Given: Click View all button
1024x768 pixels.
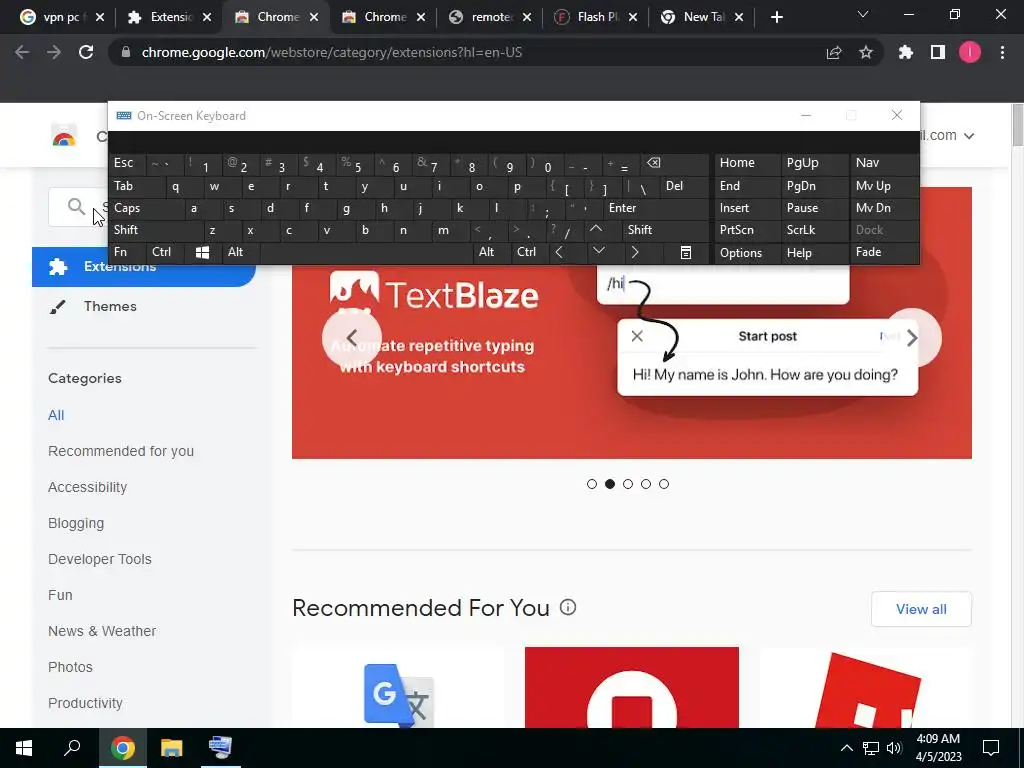Looking at the screenshot, I should pyautogui.click(x=921, y=609).
